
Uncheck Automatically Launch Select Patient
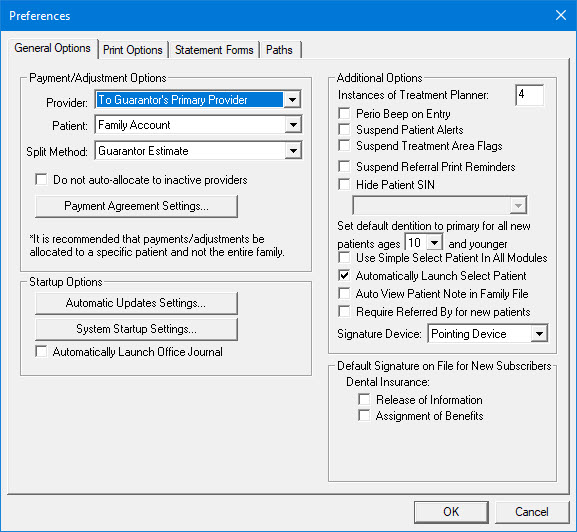[x=344, y=276]
